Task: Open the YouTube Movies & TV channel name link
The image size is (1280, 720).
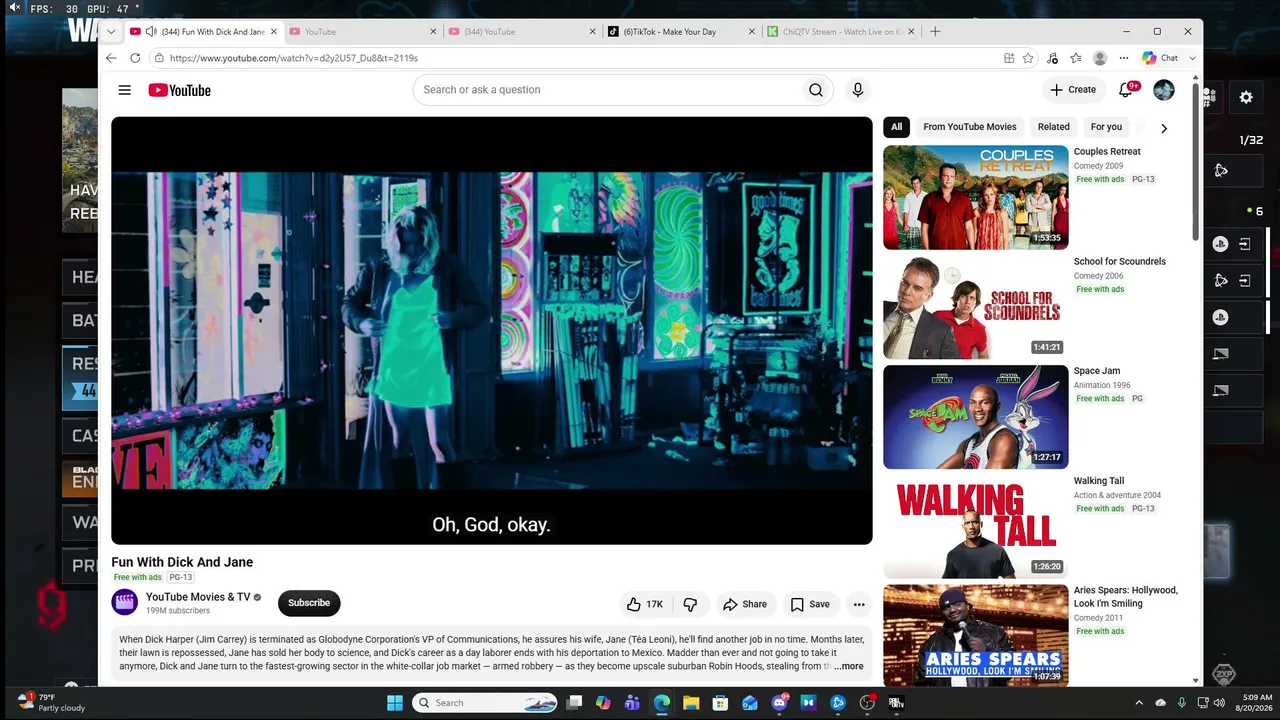Action: [198, 597]
